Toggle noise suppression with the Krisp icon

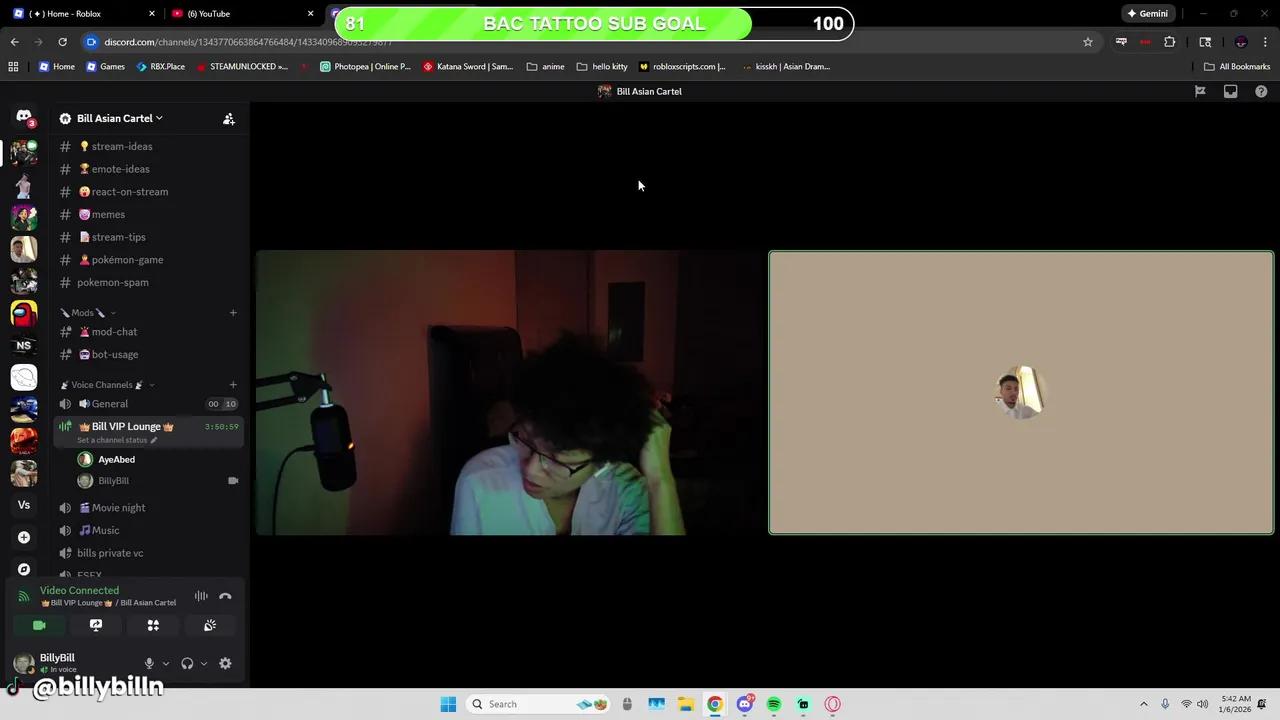click(201, 596)
